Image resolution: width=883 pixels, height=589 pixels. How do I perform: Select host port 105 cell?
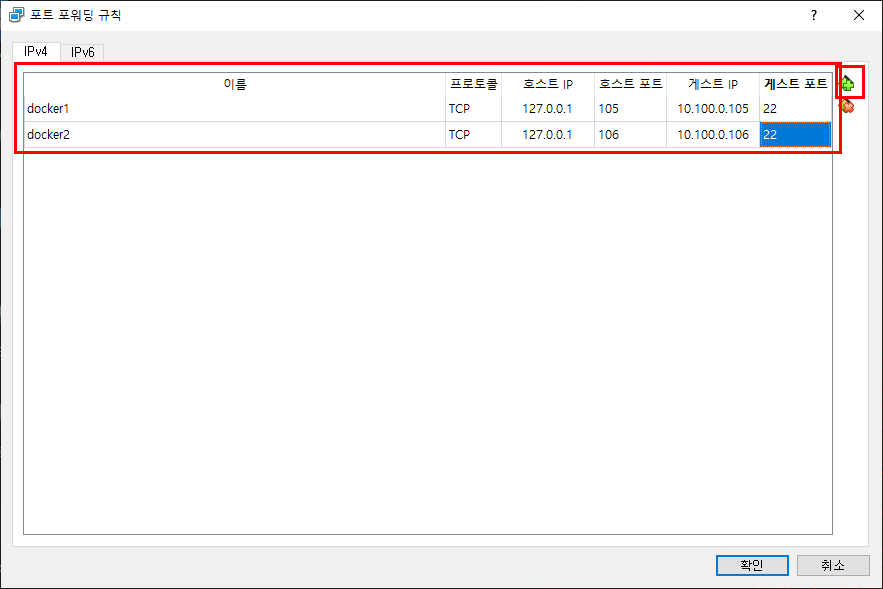tap(630, 109)
